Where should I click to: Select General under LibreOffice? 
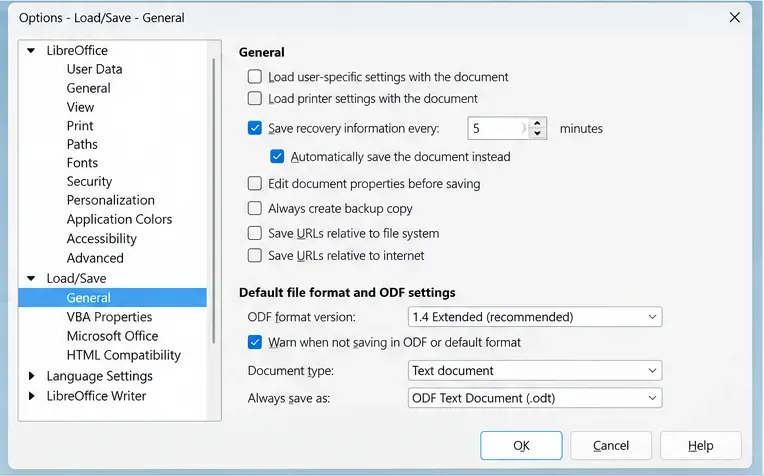pos(89,88)
